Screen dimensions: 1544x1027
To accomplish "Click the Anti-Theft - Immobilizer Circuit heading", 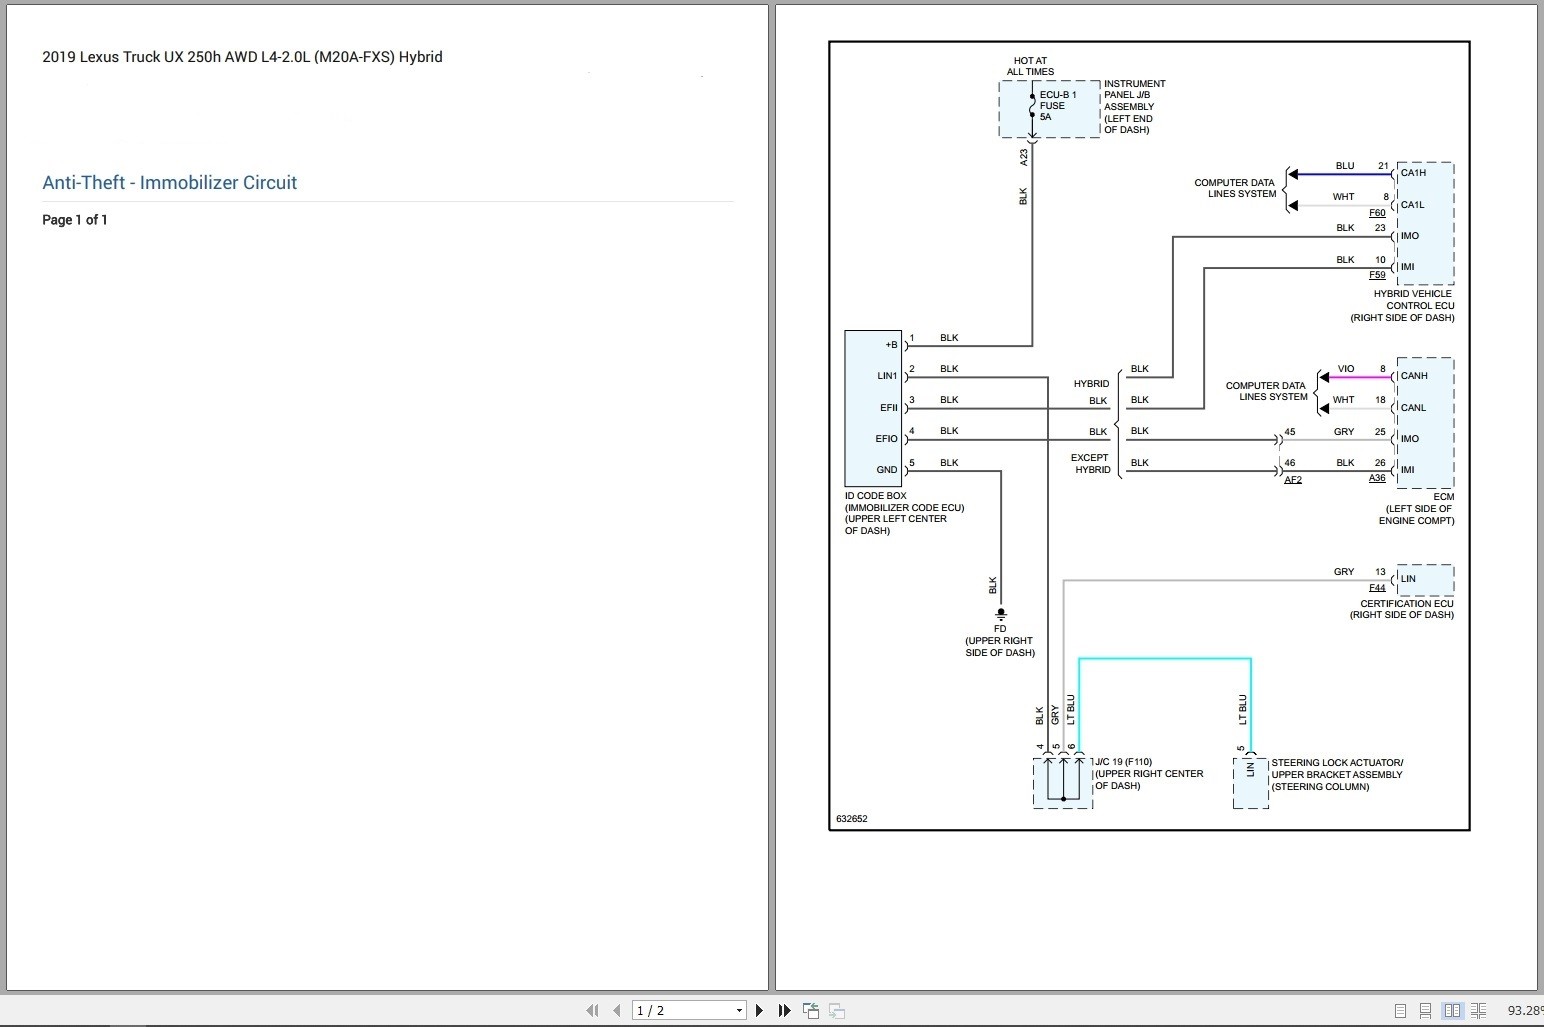I will [x=169, y=182].
